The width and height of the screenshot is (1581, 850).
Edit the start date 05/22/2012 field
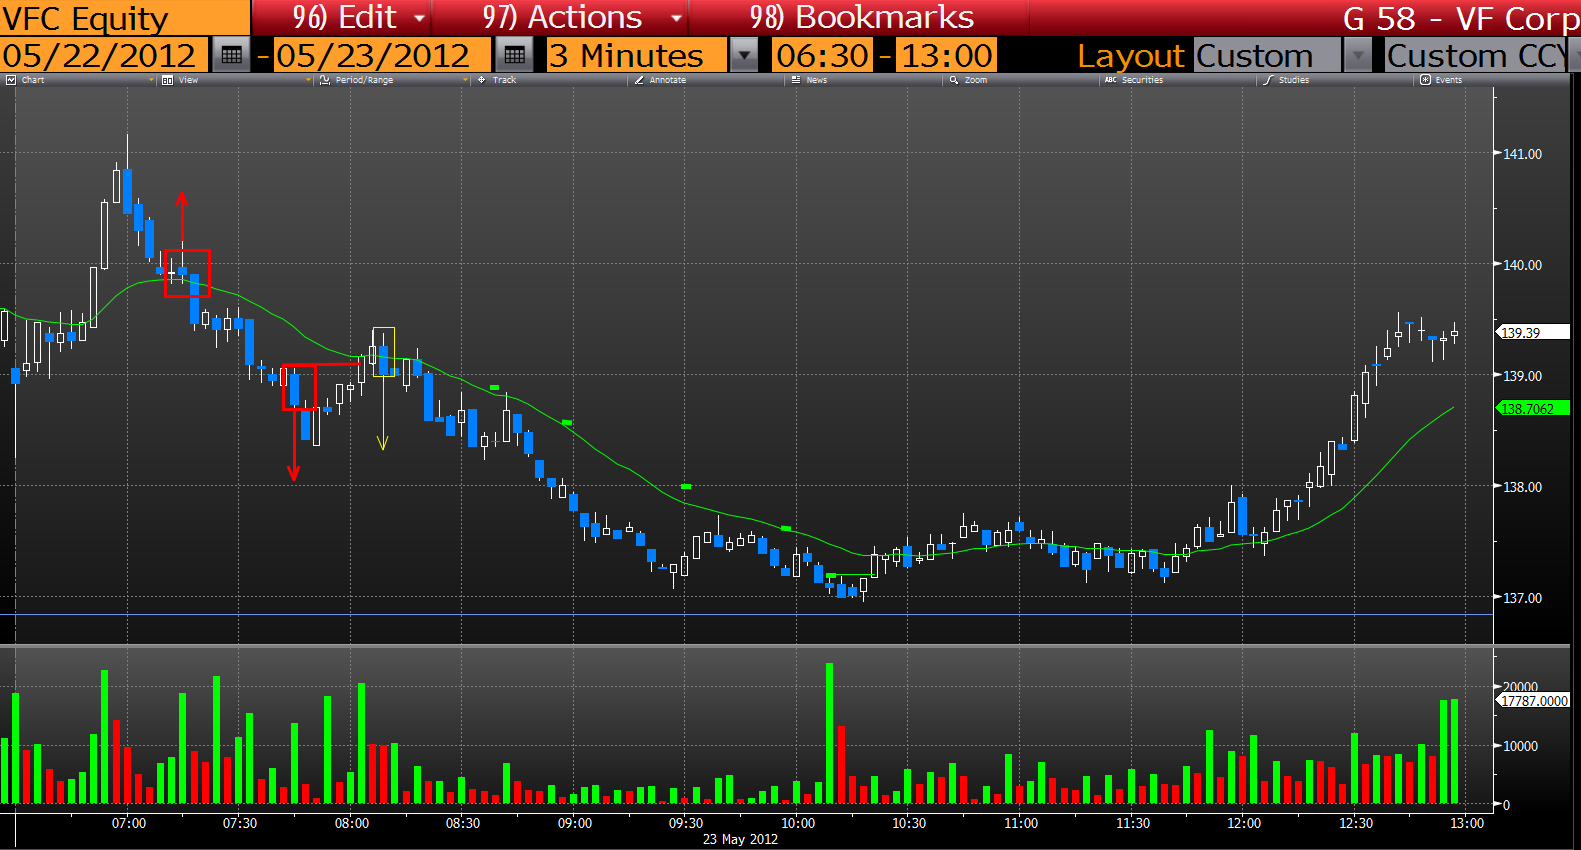[x=104, y=55]
